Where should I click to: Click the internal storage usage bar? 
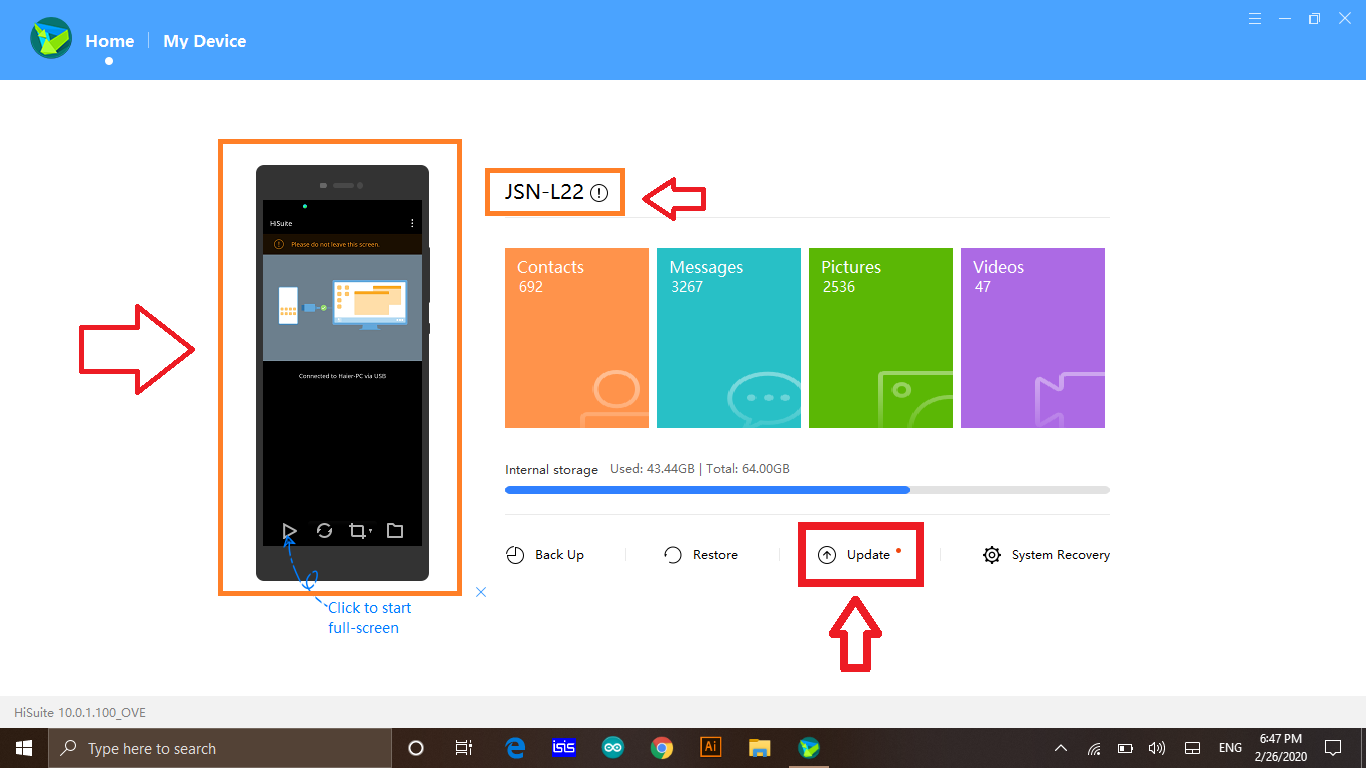point(807,490)
